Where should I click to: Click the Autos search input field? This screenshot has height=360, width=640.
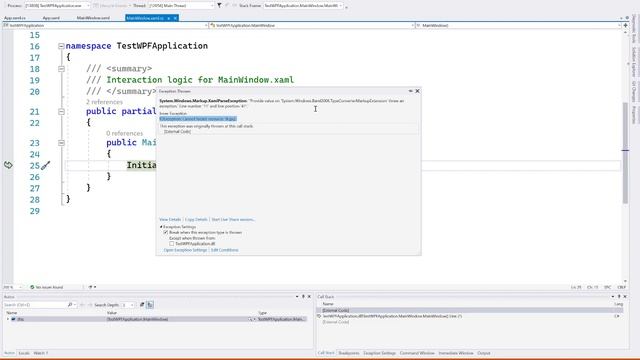point(35,305)
